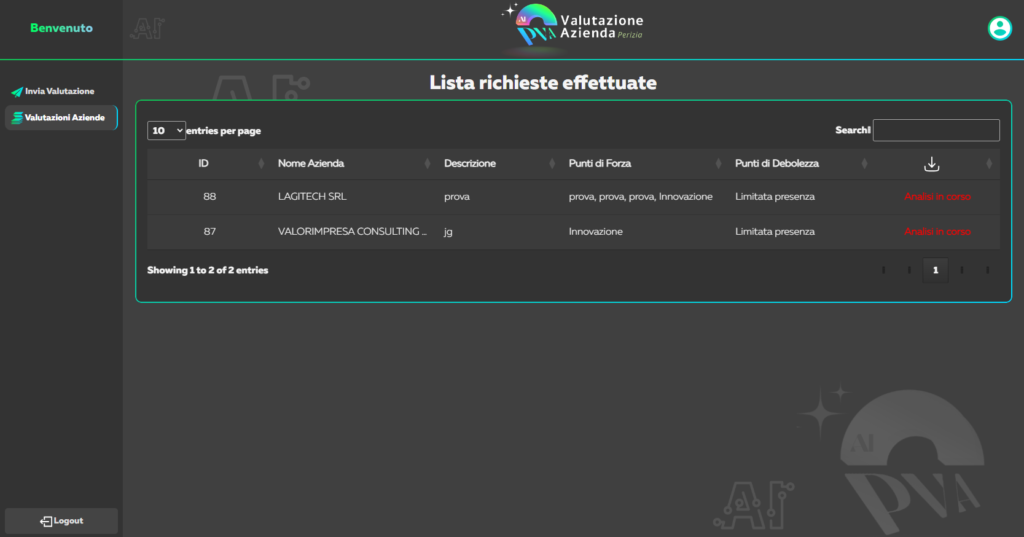The width and height of the screenshot is (1024, 537).
Task: Sort table by Punti di Debolezza header
Action: click(776, 164)
